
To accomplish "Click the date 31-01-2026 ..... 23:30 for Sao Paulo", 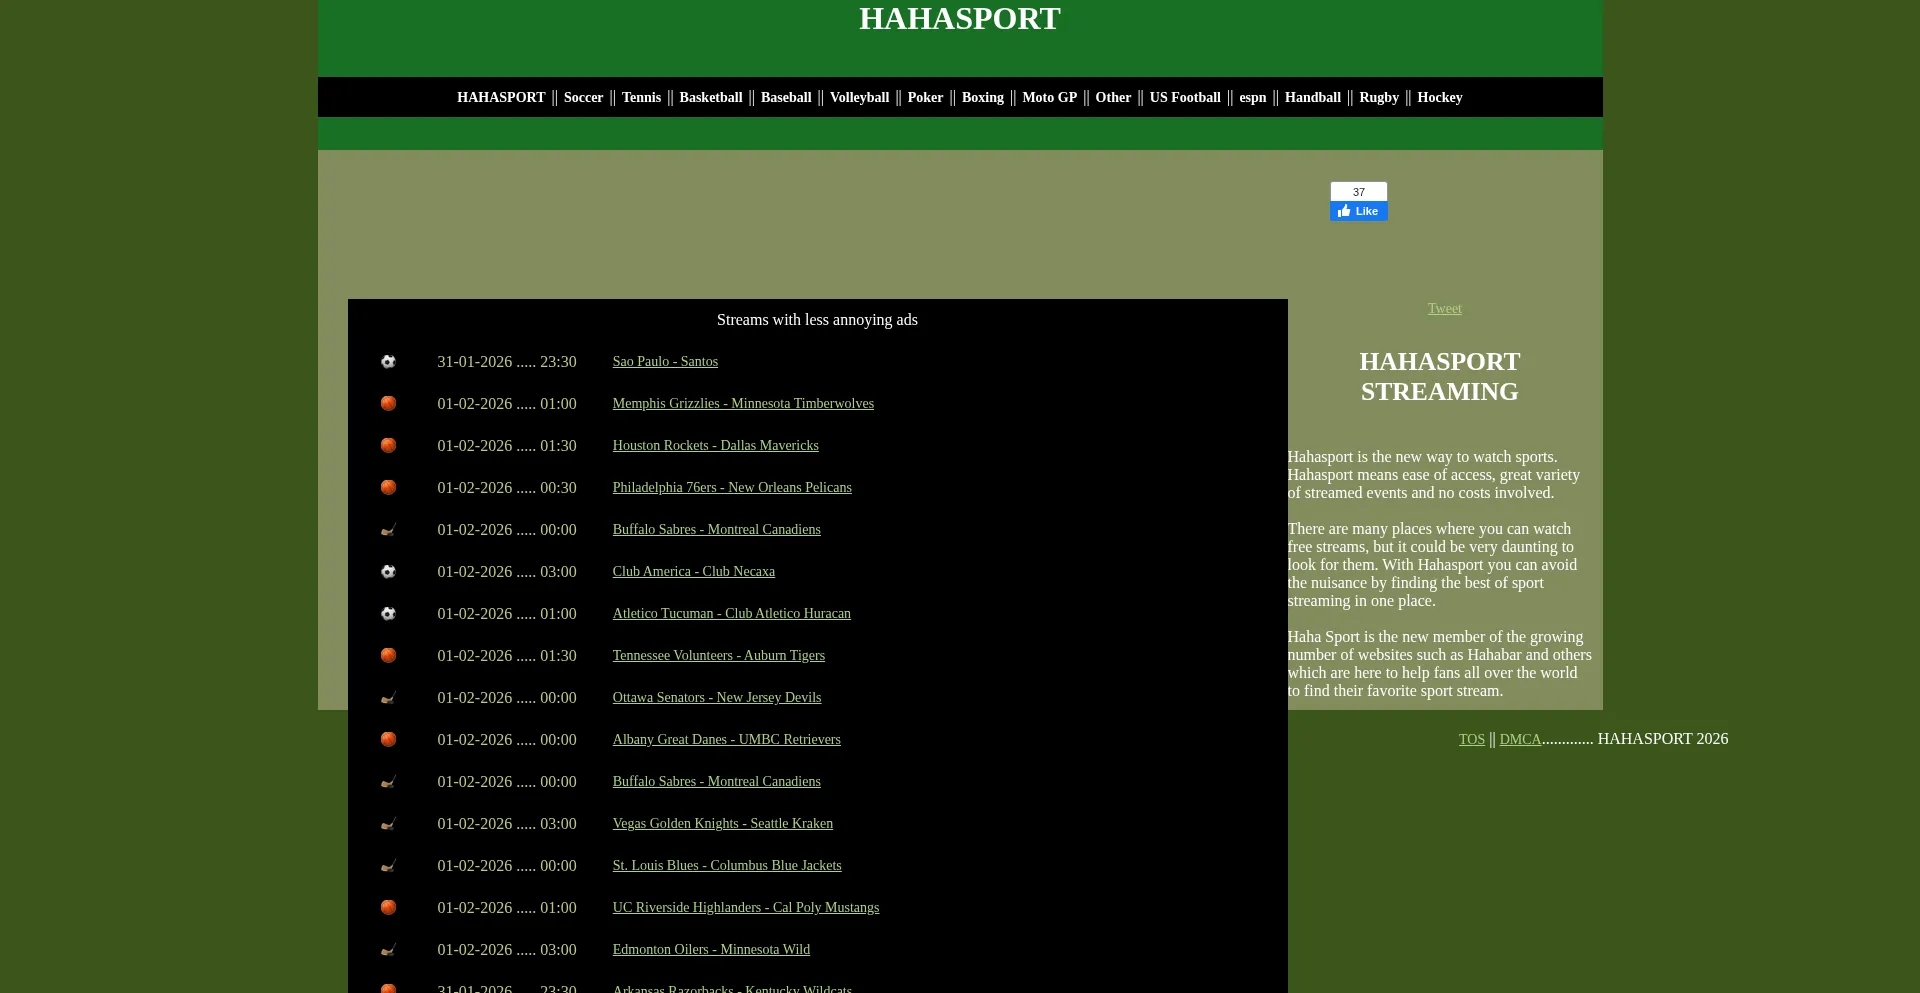I will click(x=507, y=362).
